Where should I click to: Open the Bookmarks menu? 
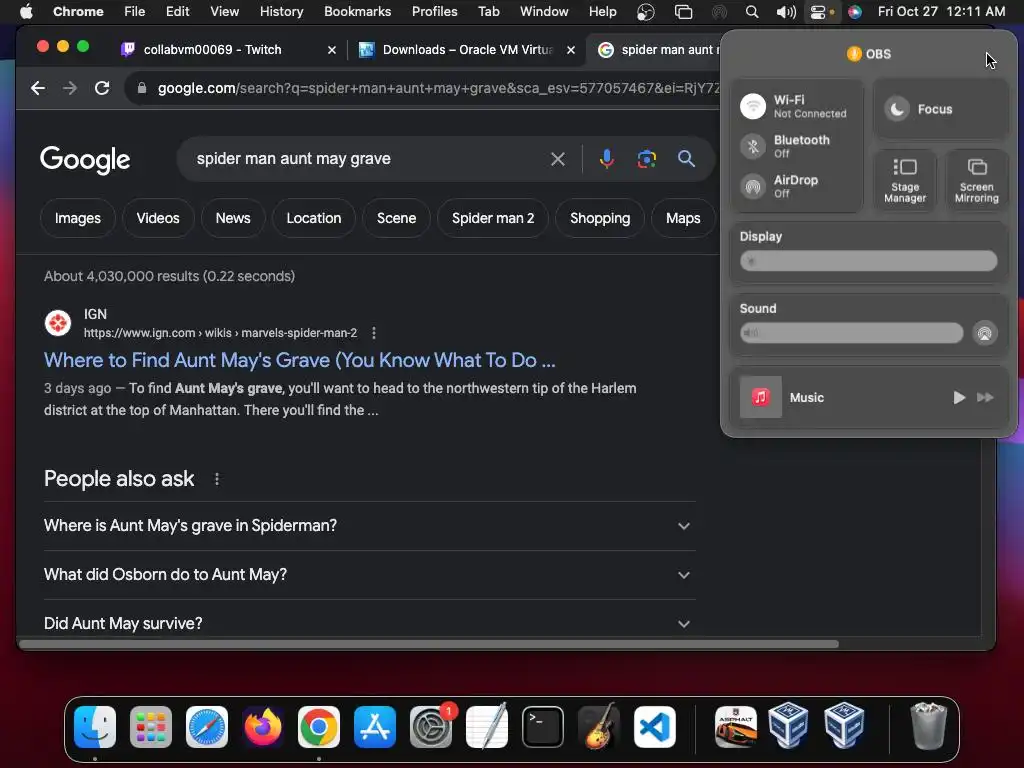coord(357,12)
